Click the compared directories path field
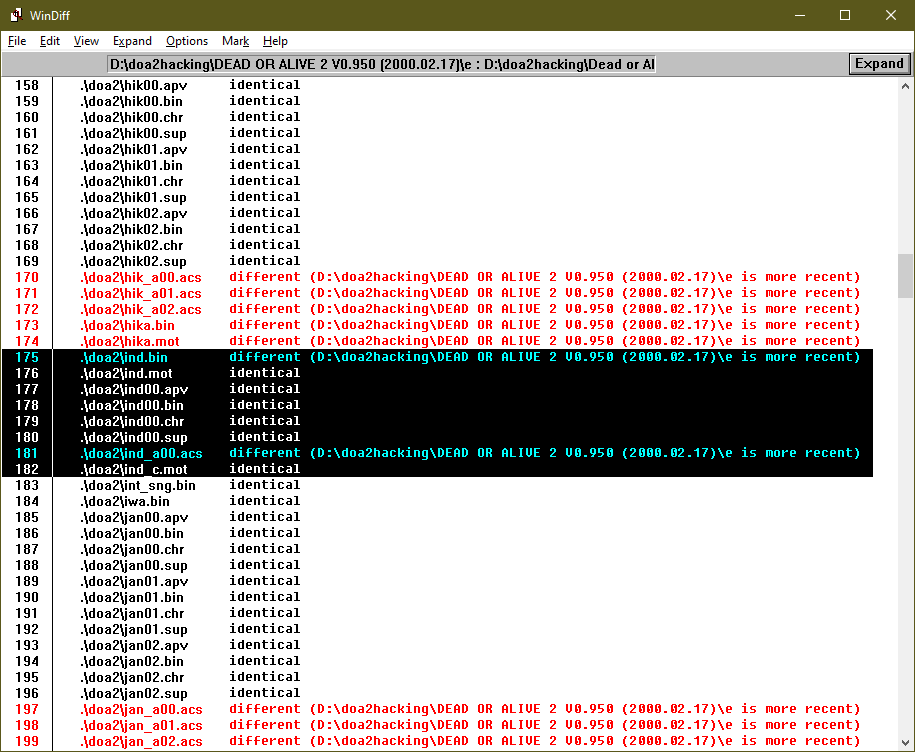915x752 pixels. click(x=382, y=64)
